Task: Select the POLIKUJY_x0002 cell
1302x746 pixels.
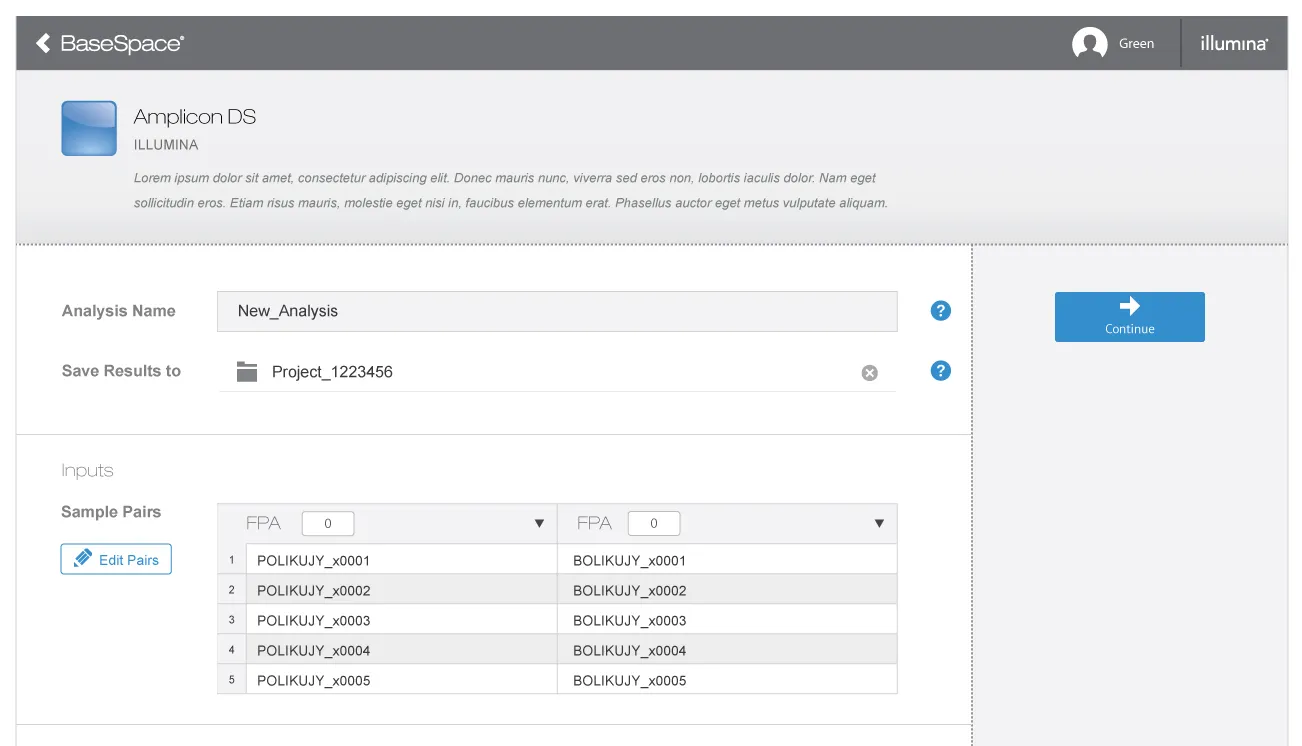Action: click(401, 590)
